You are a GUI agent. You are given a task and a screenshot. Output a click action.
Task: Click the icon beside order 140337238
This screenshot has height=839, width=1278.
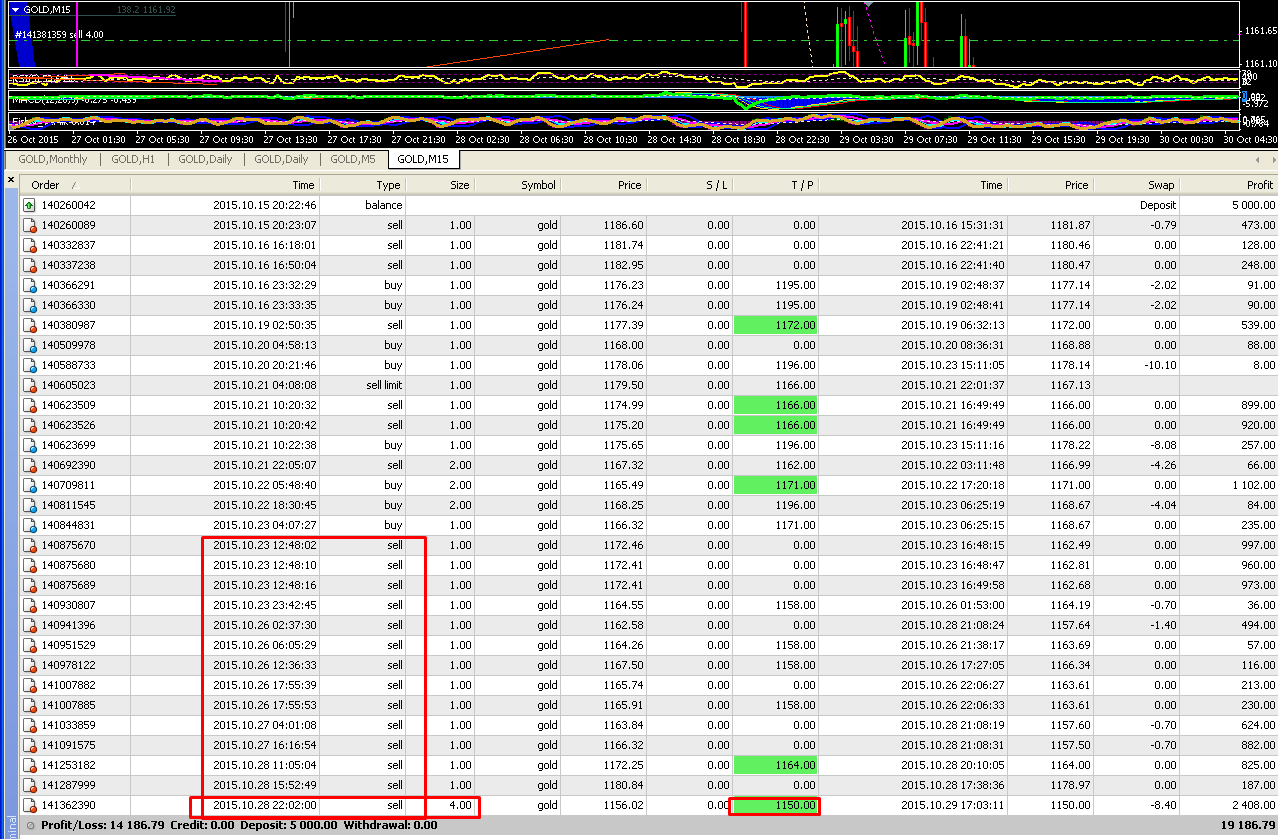29,265
